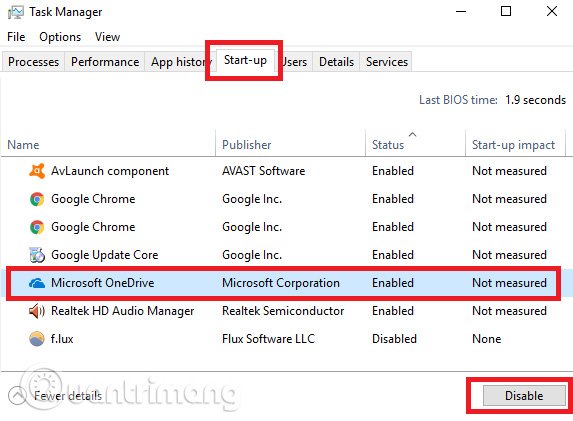
Task: Click the Microsoft OneDrive cloud icon
Action: 37,283
